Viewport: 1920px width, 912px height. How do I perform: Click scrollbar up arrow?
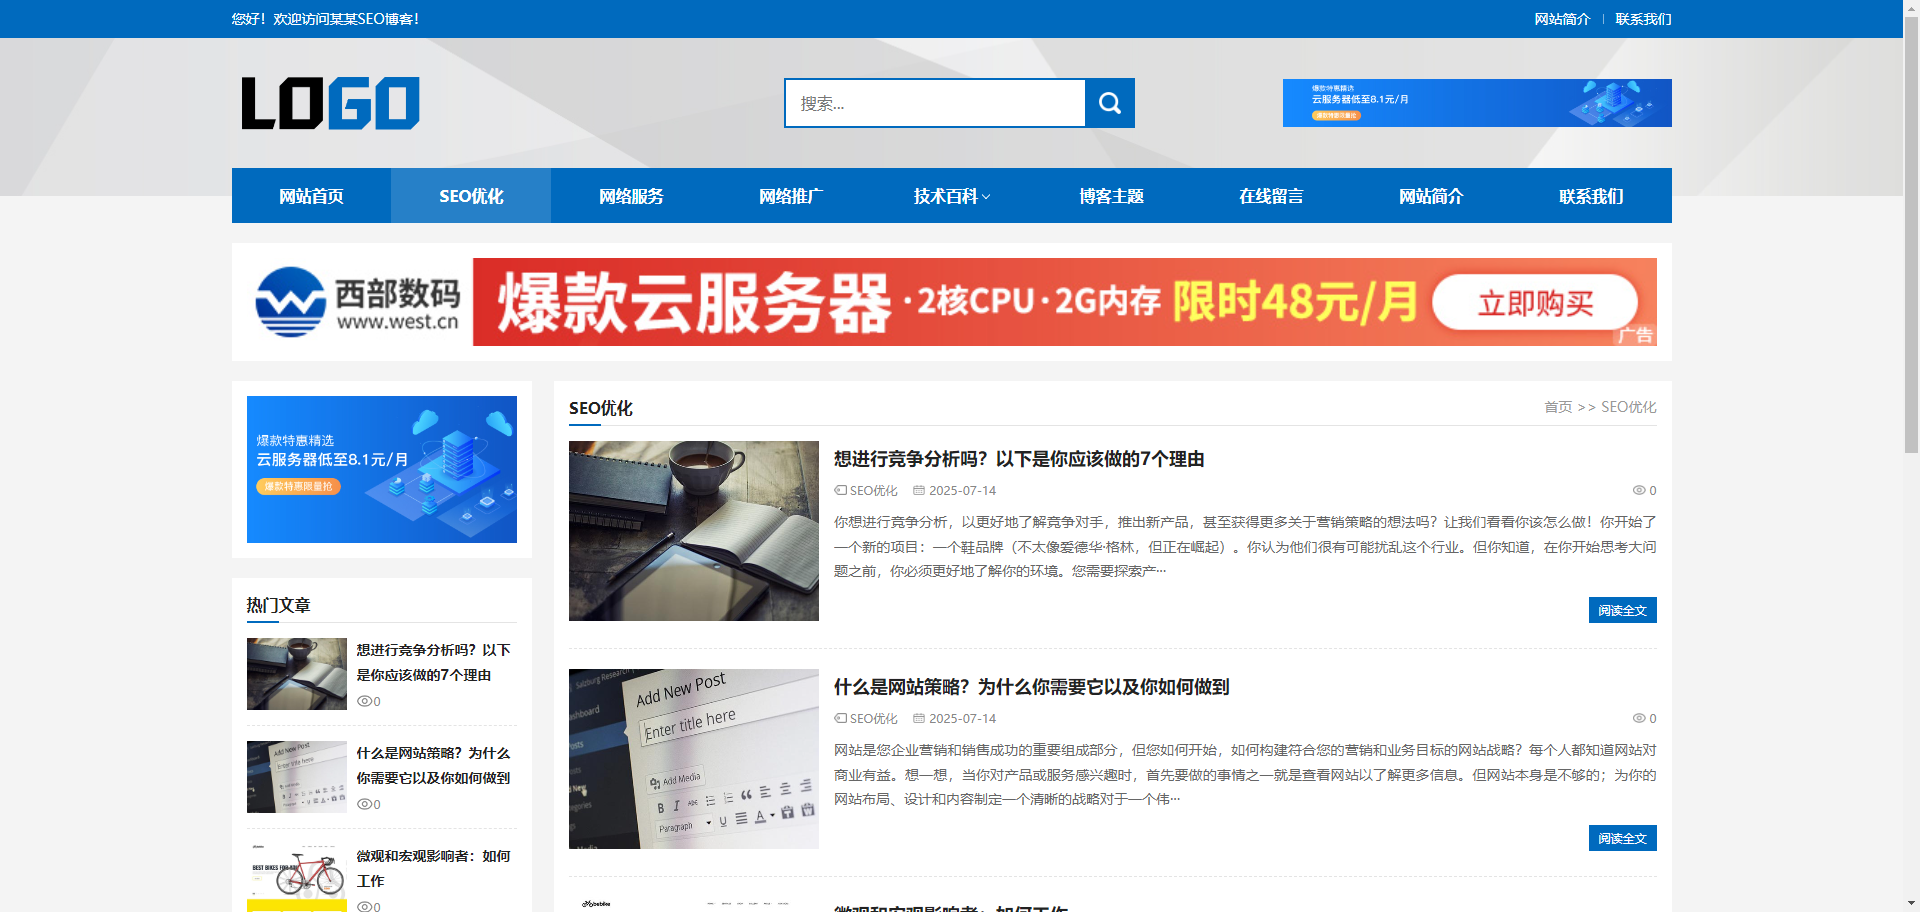point(1911,7)
